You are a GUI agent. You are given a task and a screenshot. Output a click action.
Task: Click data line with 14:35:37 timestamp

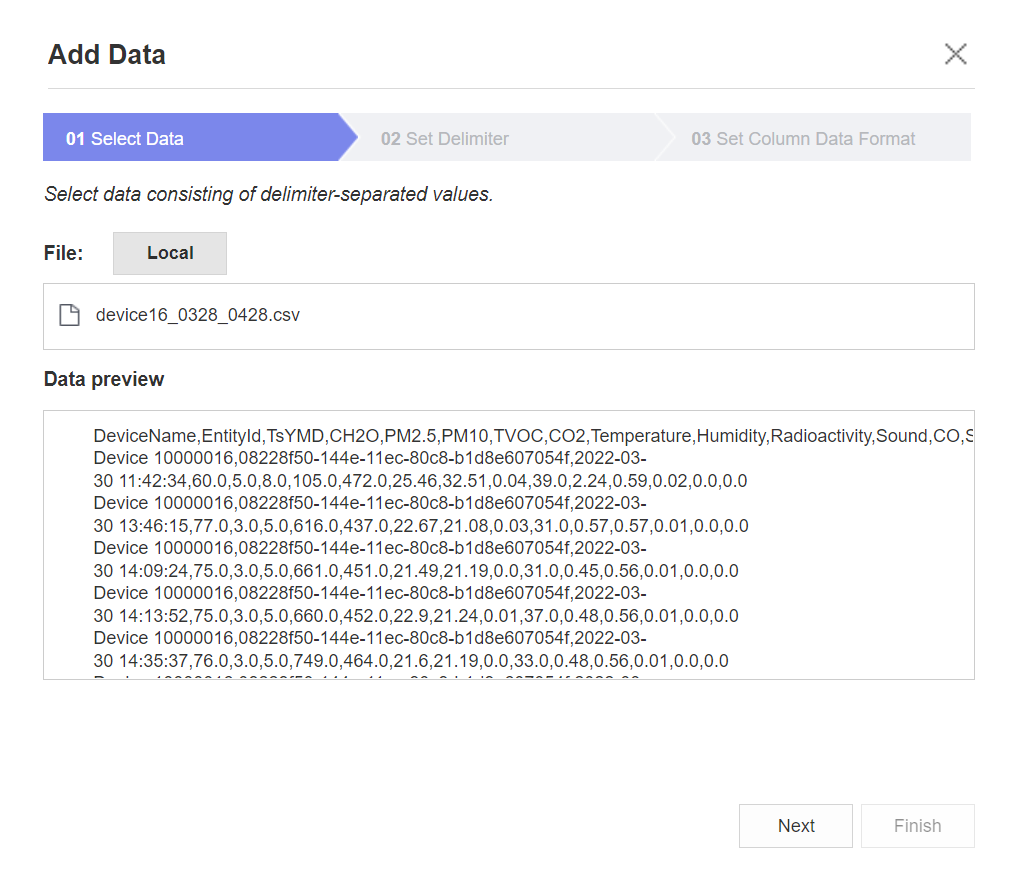coord(411,661)
